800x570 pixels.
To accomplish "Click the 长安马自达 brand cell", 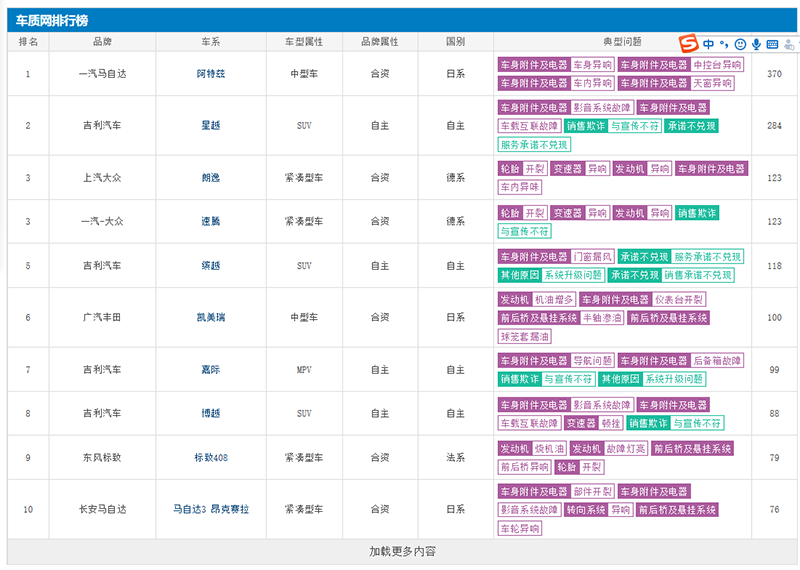I will click(102, 509).
